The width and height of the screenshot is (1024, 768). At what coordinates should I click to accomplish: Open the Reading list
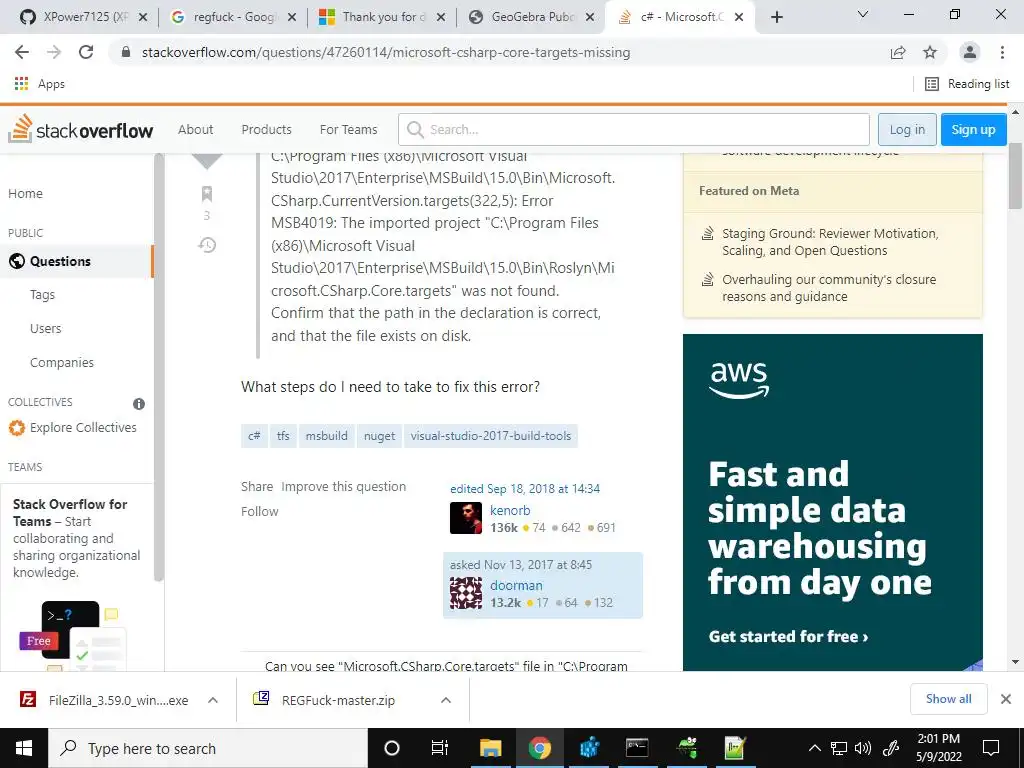coord(967,84)
